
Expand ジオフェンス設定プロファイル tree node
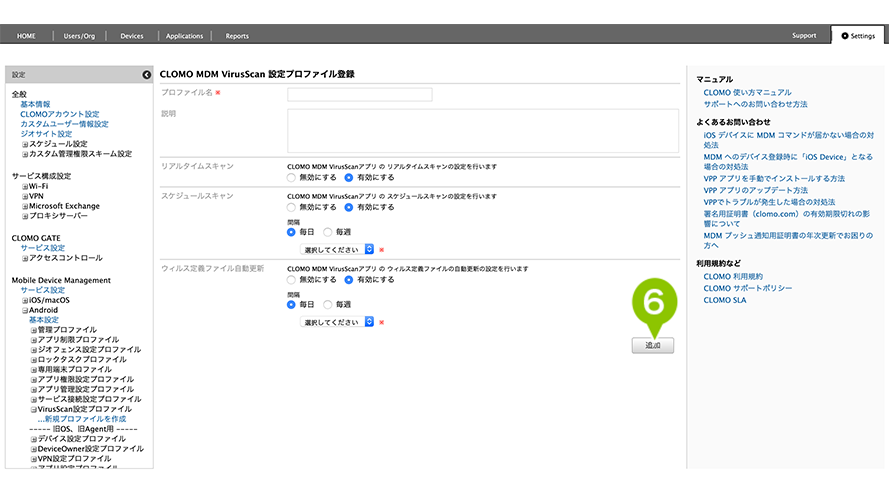33,350
